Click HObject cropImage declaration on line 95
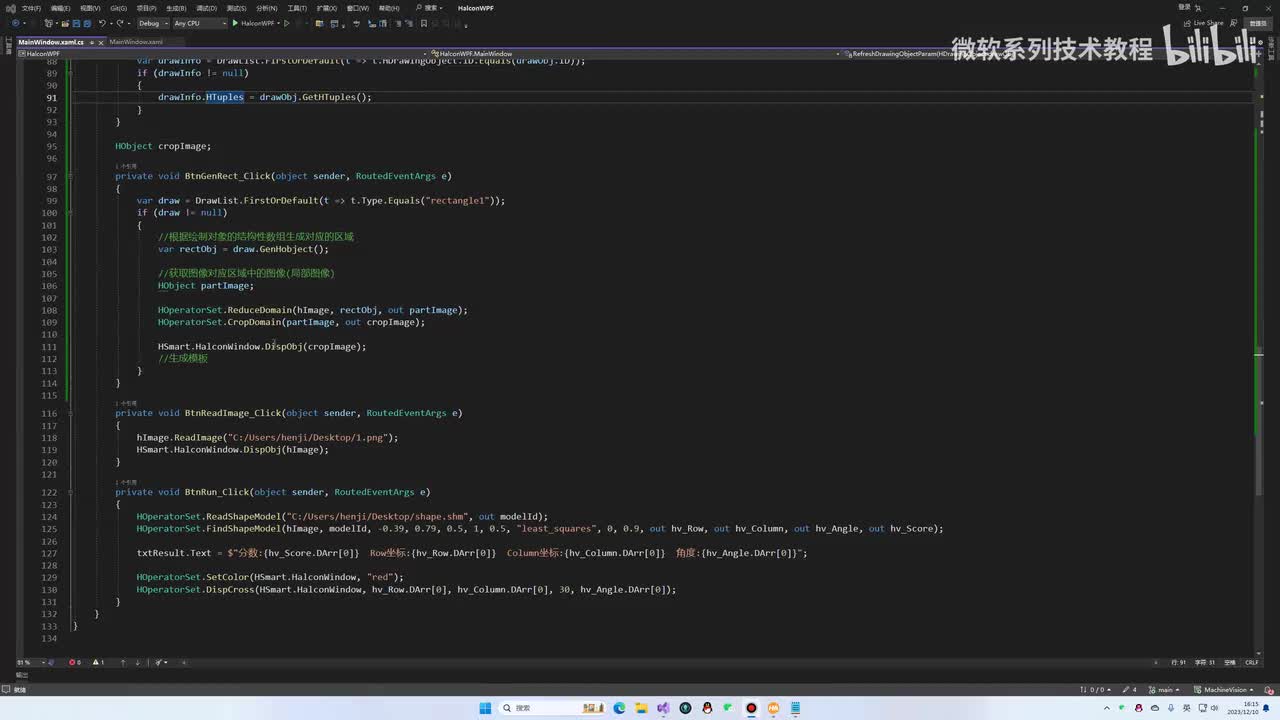 [163, 146]
